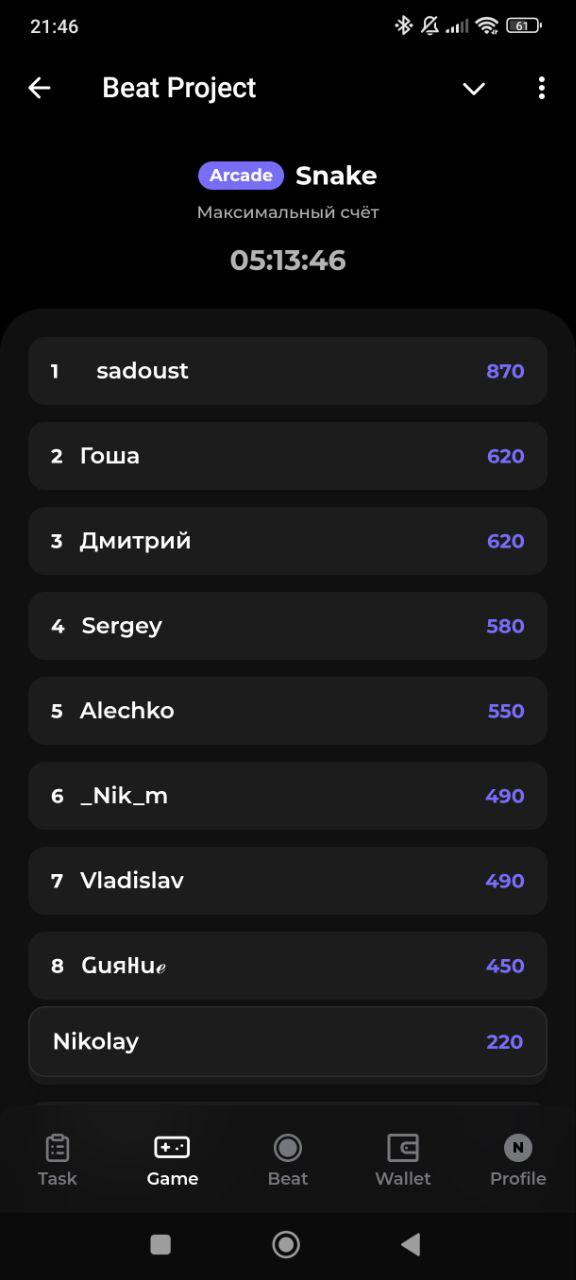Tap the Arcade category badge

point(241,175)
